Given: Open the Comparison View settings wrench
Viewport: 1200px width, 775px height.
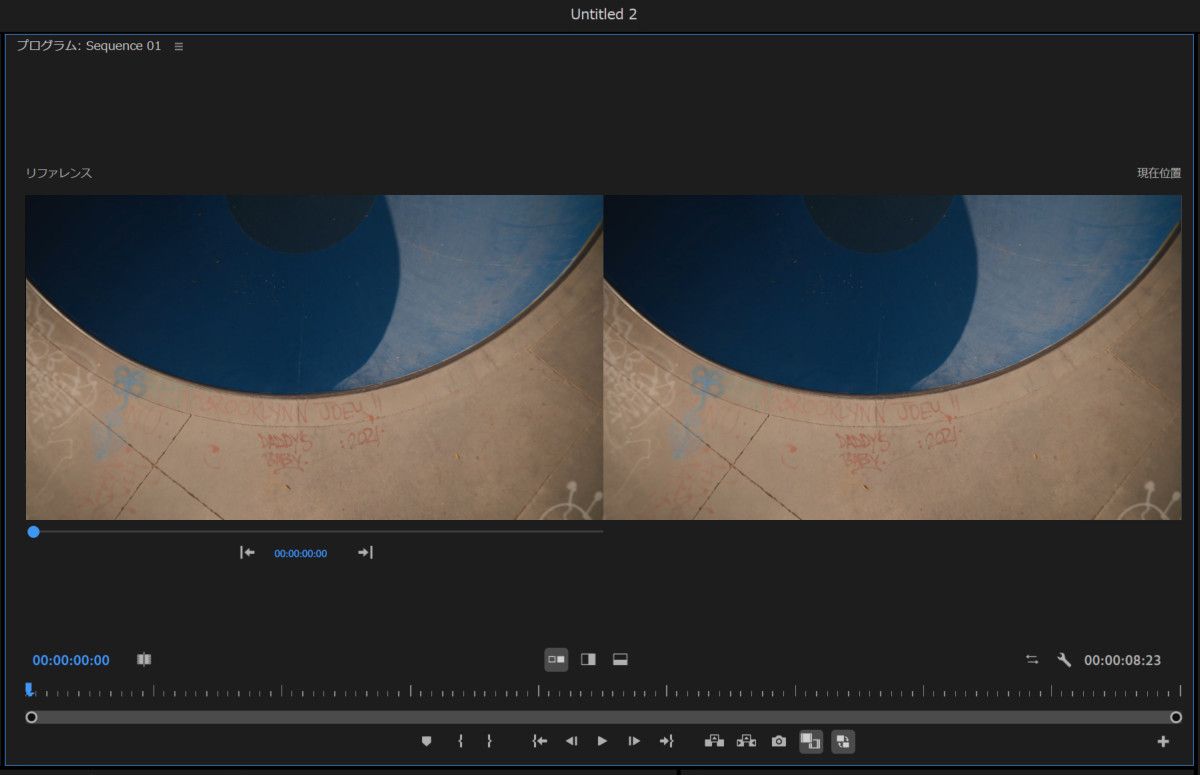Looking at the screenshot, I should (1062, 659).
